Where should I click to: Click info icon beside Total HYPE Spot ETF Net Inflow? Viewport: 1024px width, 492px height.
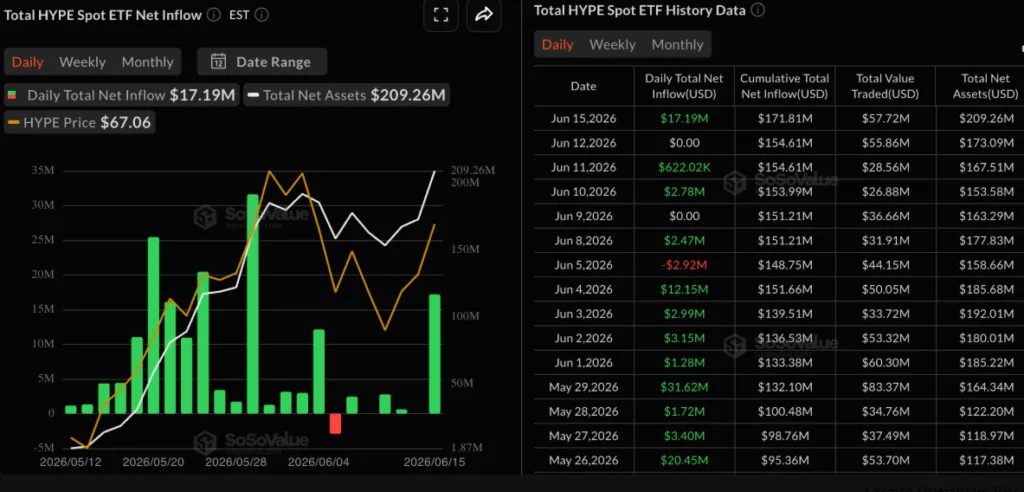click(x=214, y=14)
